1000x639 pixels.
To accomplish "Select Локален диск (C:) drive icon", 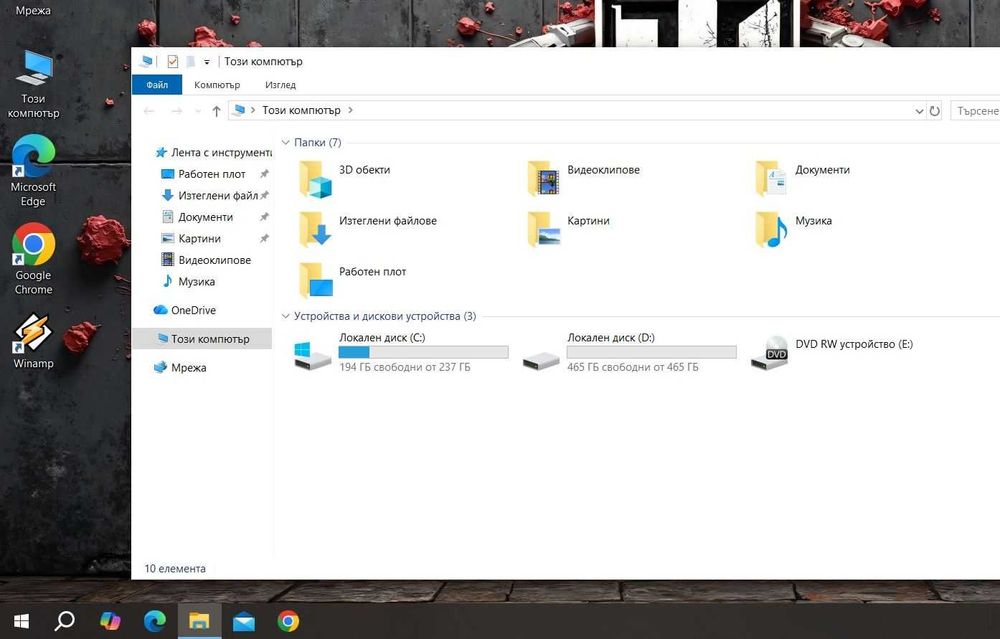I will 312,355.
